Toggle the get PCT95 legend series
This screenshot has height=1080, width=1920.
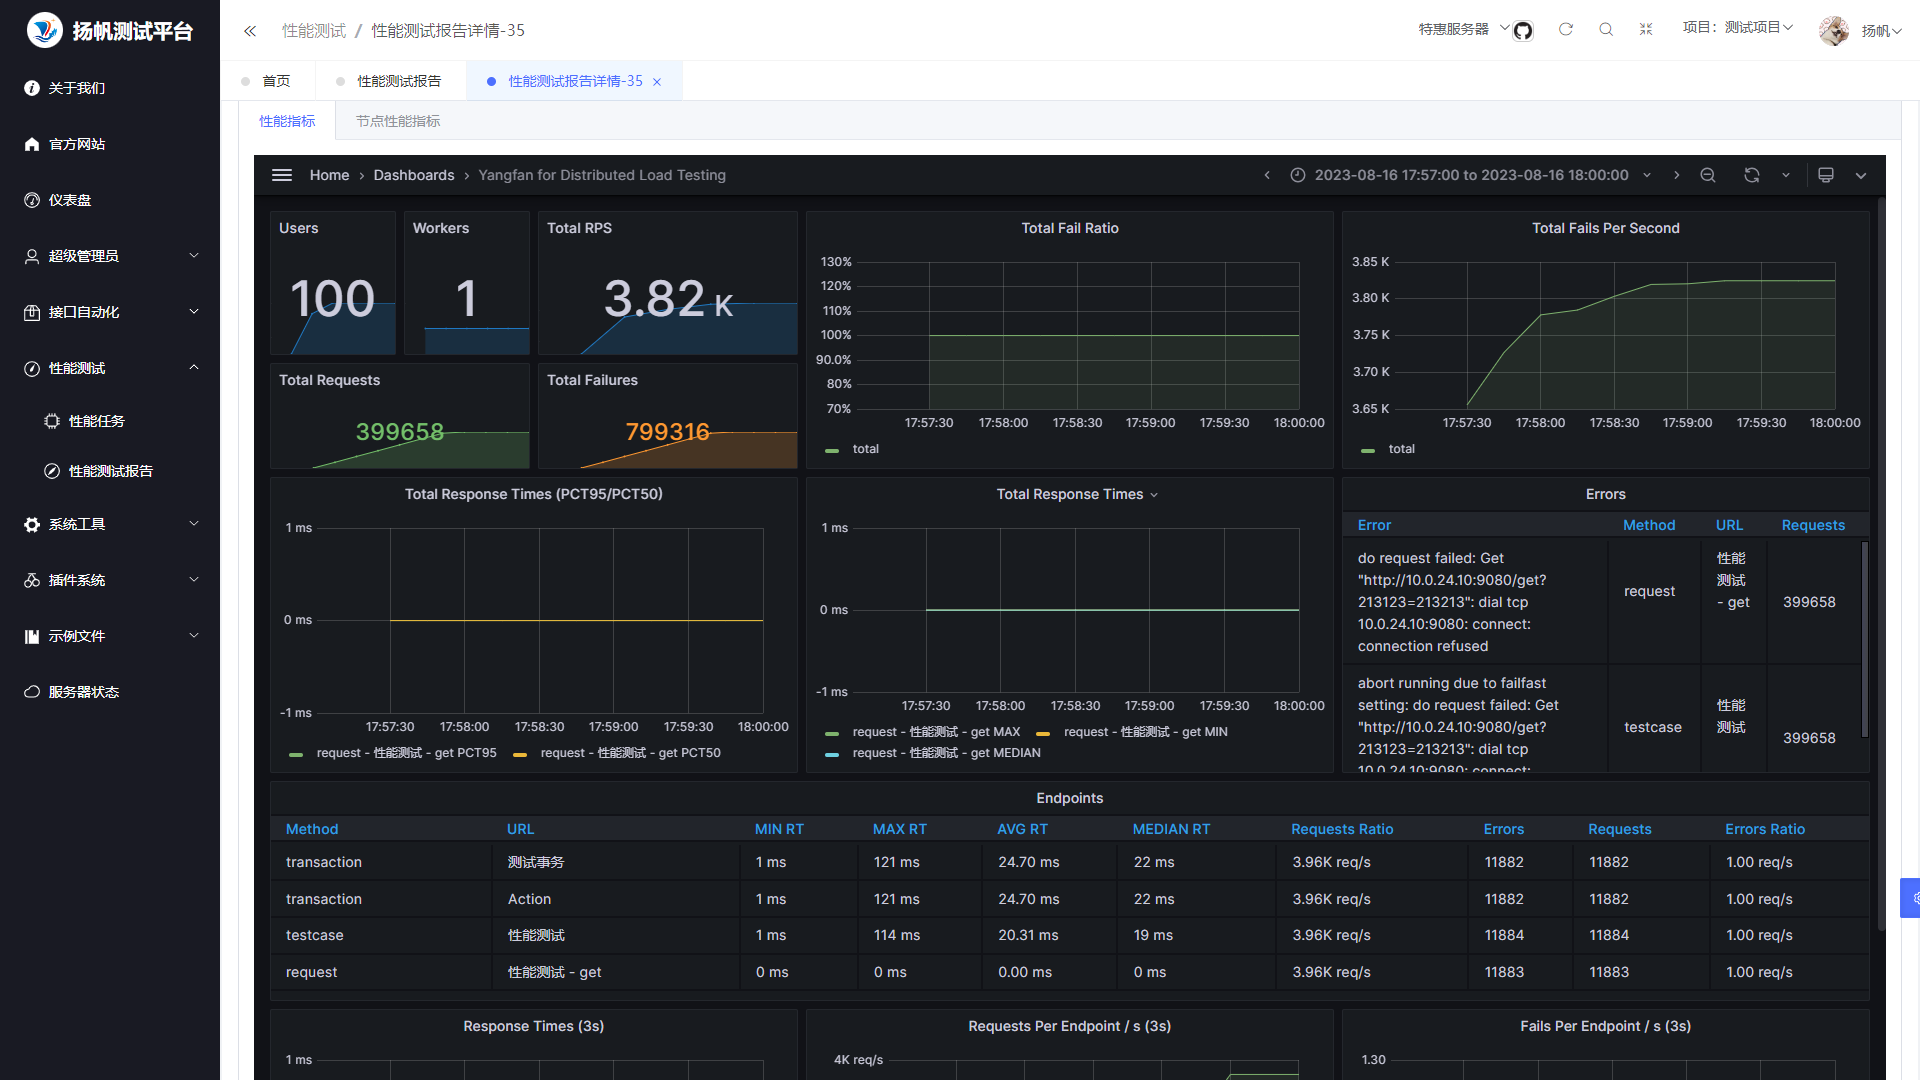click(406, 753)
